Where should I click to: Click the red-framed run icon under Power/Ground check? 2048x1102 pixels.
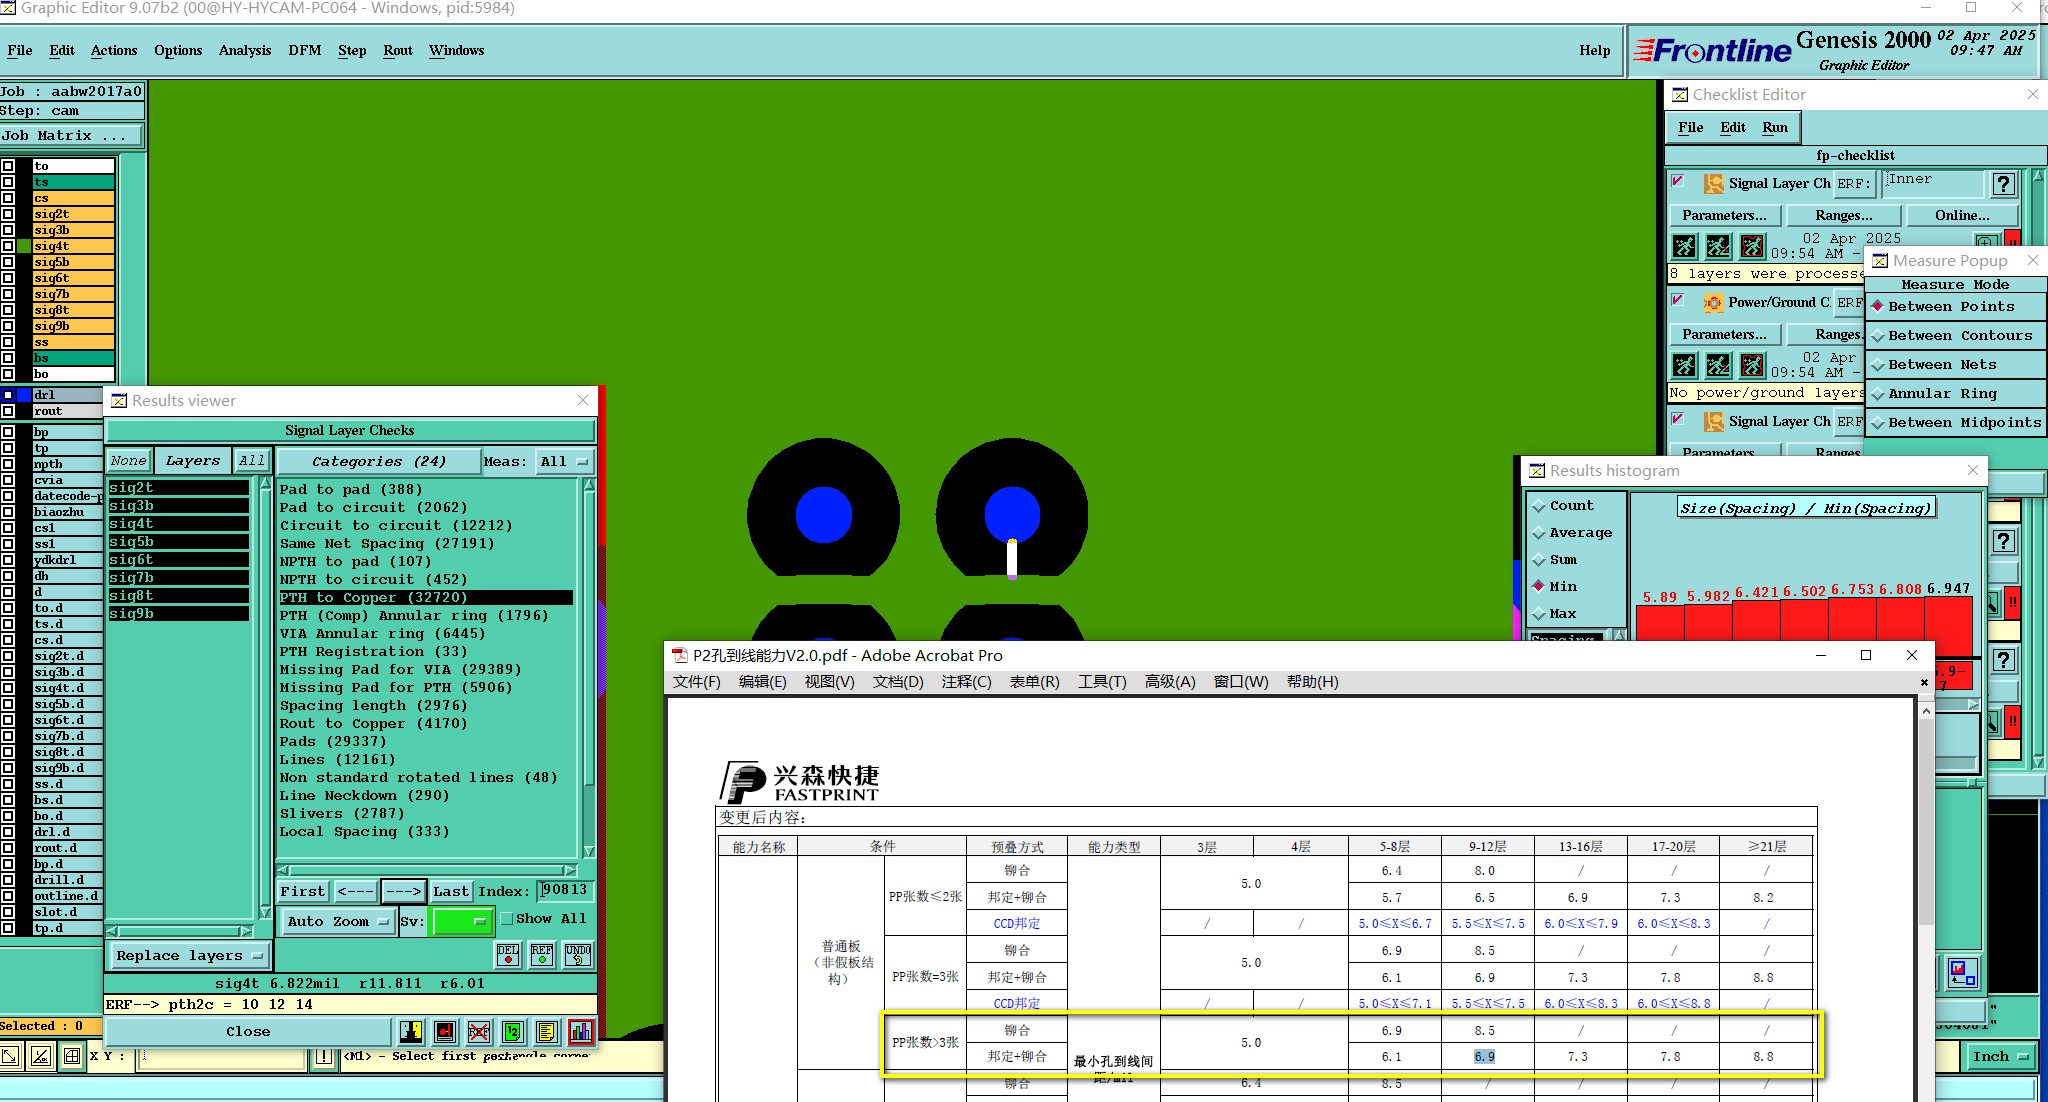pyautogui.click(x=1752, y=365)
